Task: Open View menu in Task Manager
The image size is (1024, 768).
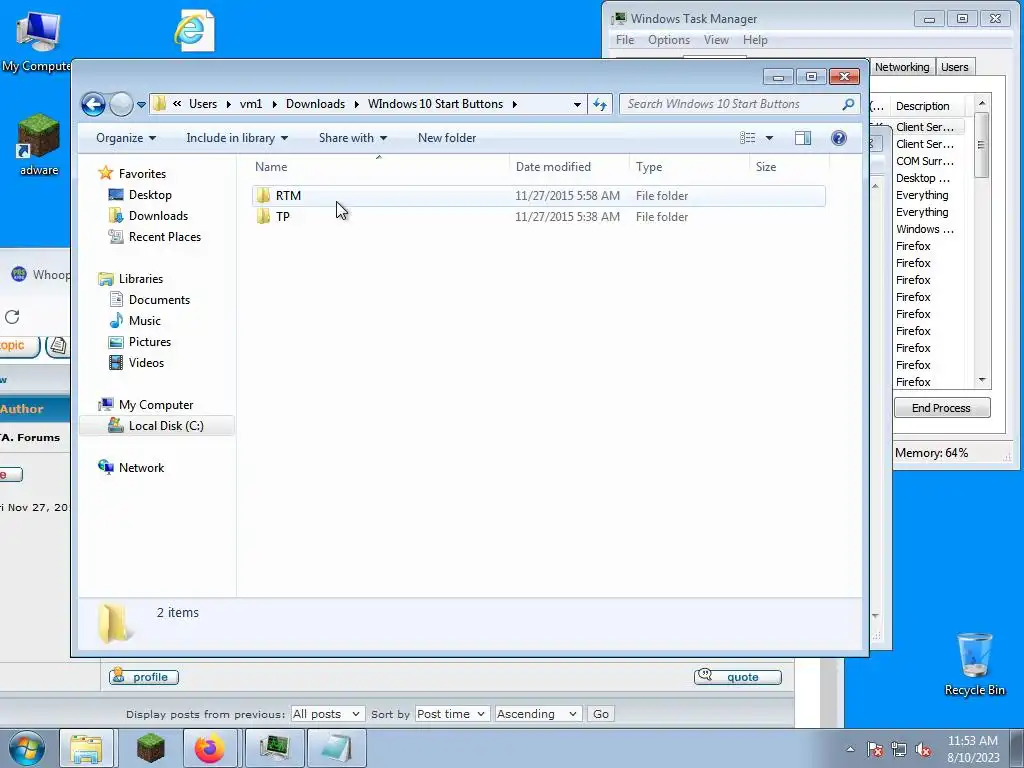Action: pyautogui.click(x=716, y=40)
